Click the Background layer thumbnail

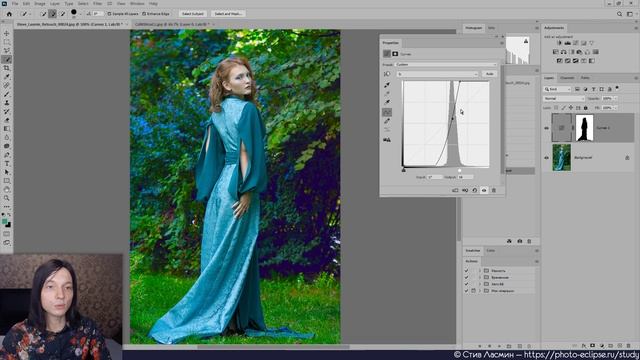click(x=562, y=158)
